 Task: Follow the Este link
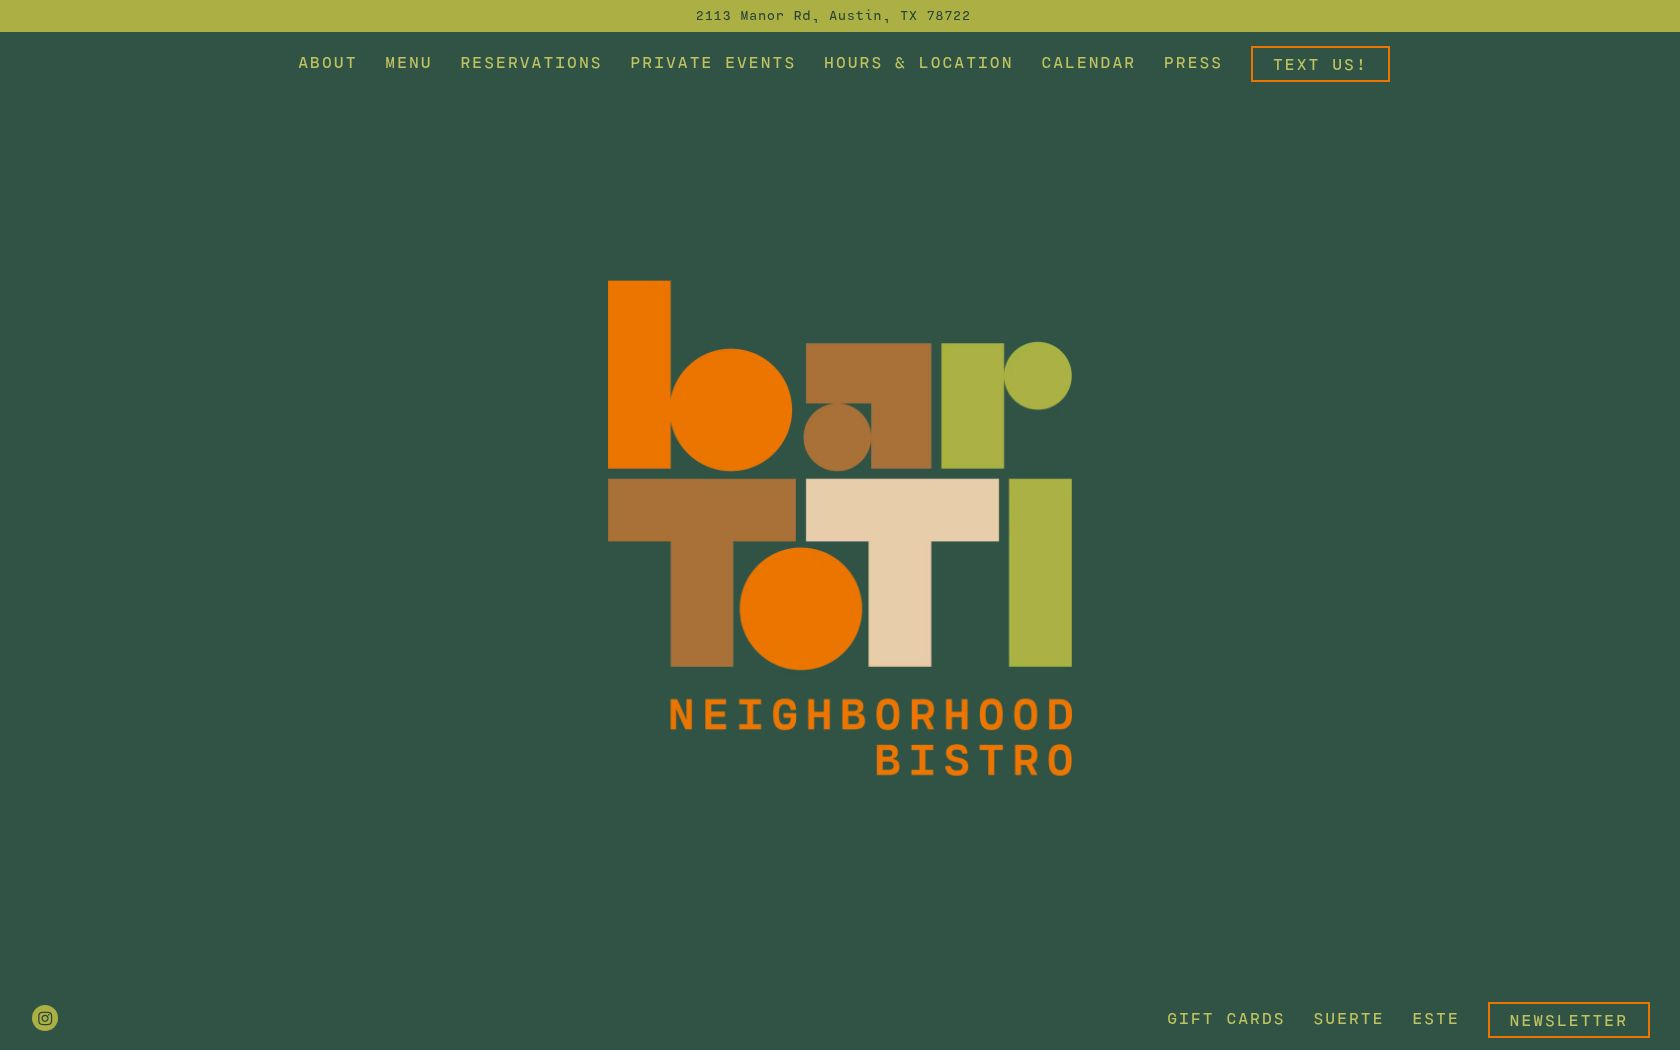point(1435,1019)
